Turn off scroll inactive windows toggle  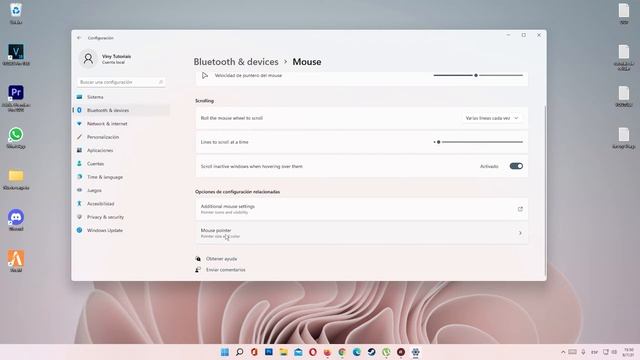(x=516, y=166)
